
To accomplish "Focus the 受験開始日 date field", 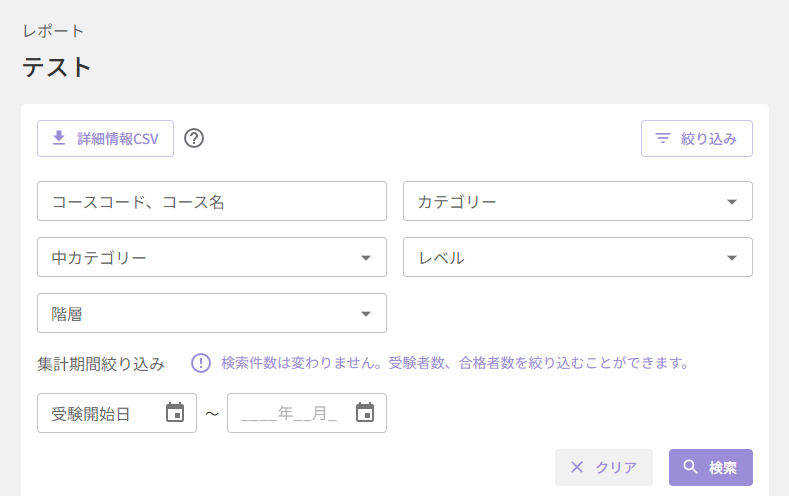I will coord(117,413).
